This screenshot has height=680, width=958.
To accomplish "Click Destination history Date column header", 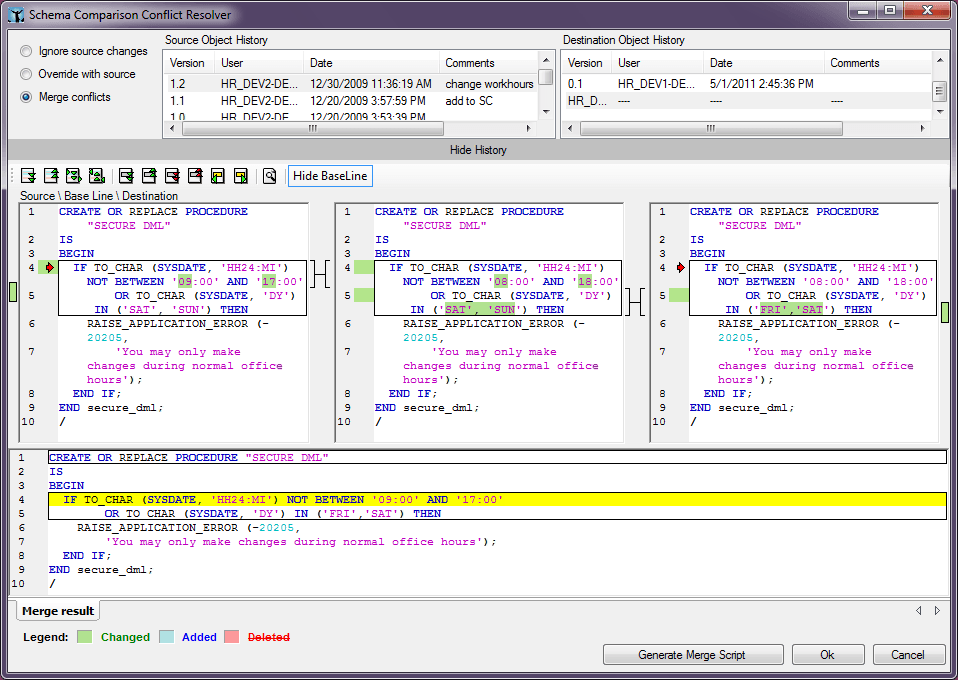I will [x=764, y=63].
